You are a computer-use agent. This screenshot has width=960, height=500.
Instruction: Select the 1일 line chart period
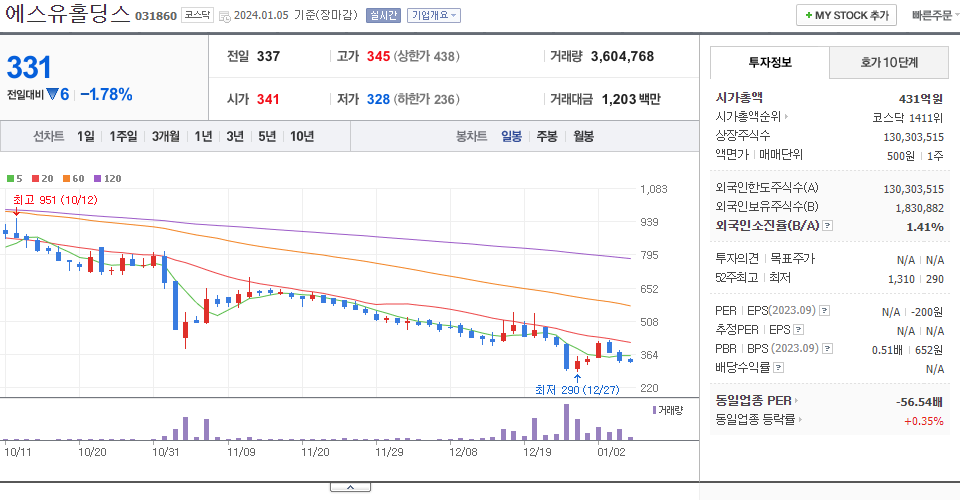[x=86, y=136]
